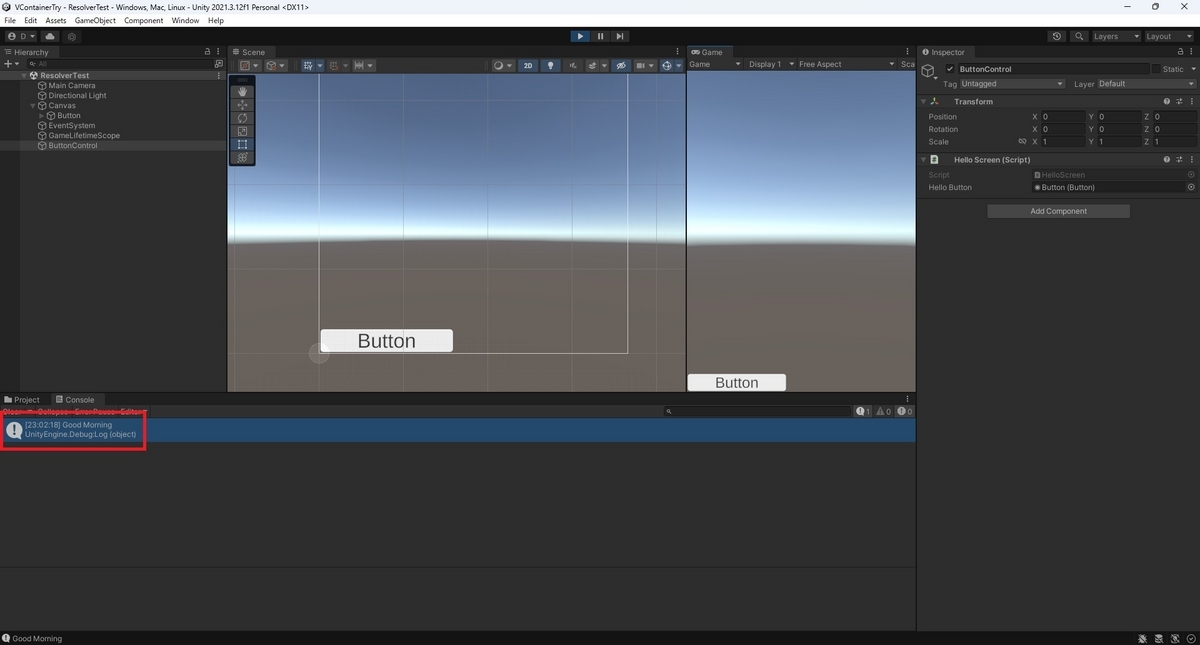Screen dimensions: 1200x645
Task: Select the Hand (View) tool in Scene
Action: tap(242, 92)
